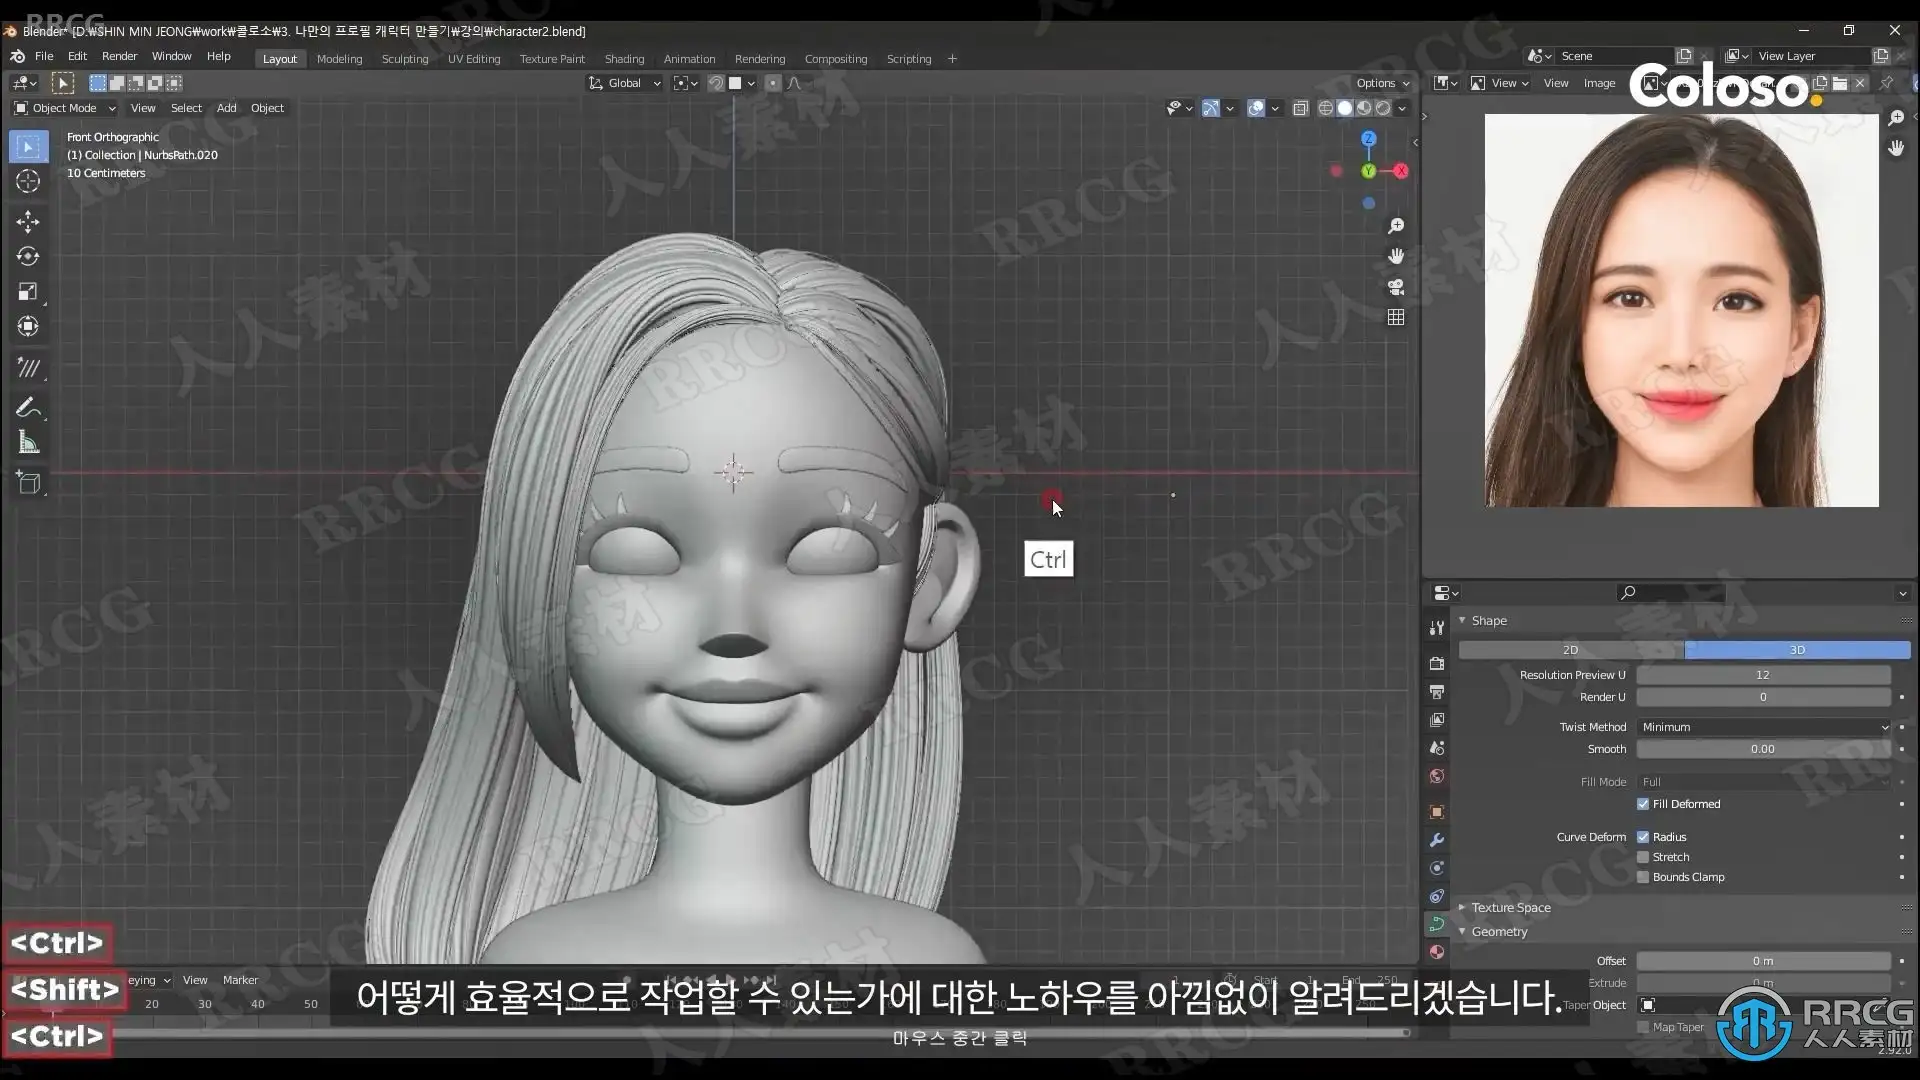Enable the Bounds Clamp checkbox
Screen dimensions: 1920x1080
click(x=1643, y=877)
